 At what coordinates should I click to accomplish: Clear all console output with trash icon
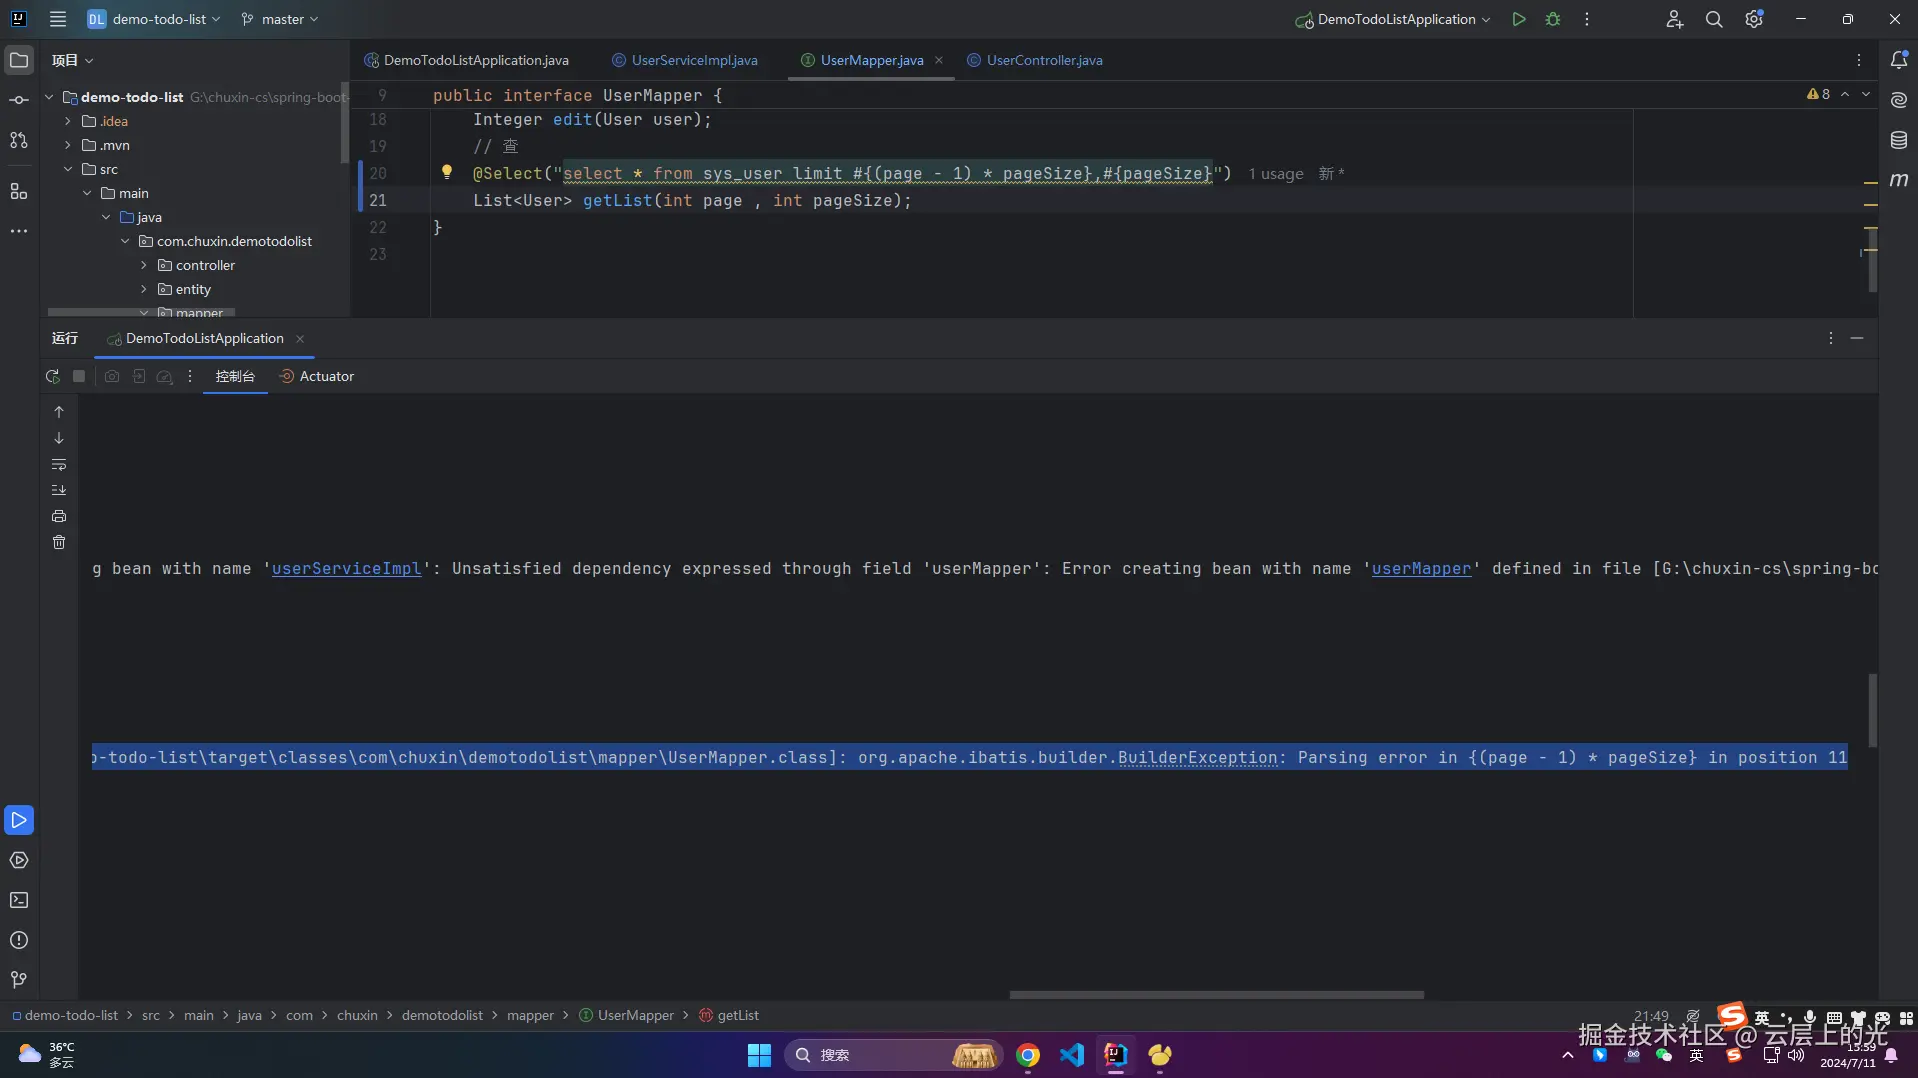click(59, 542)
